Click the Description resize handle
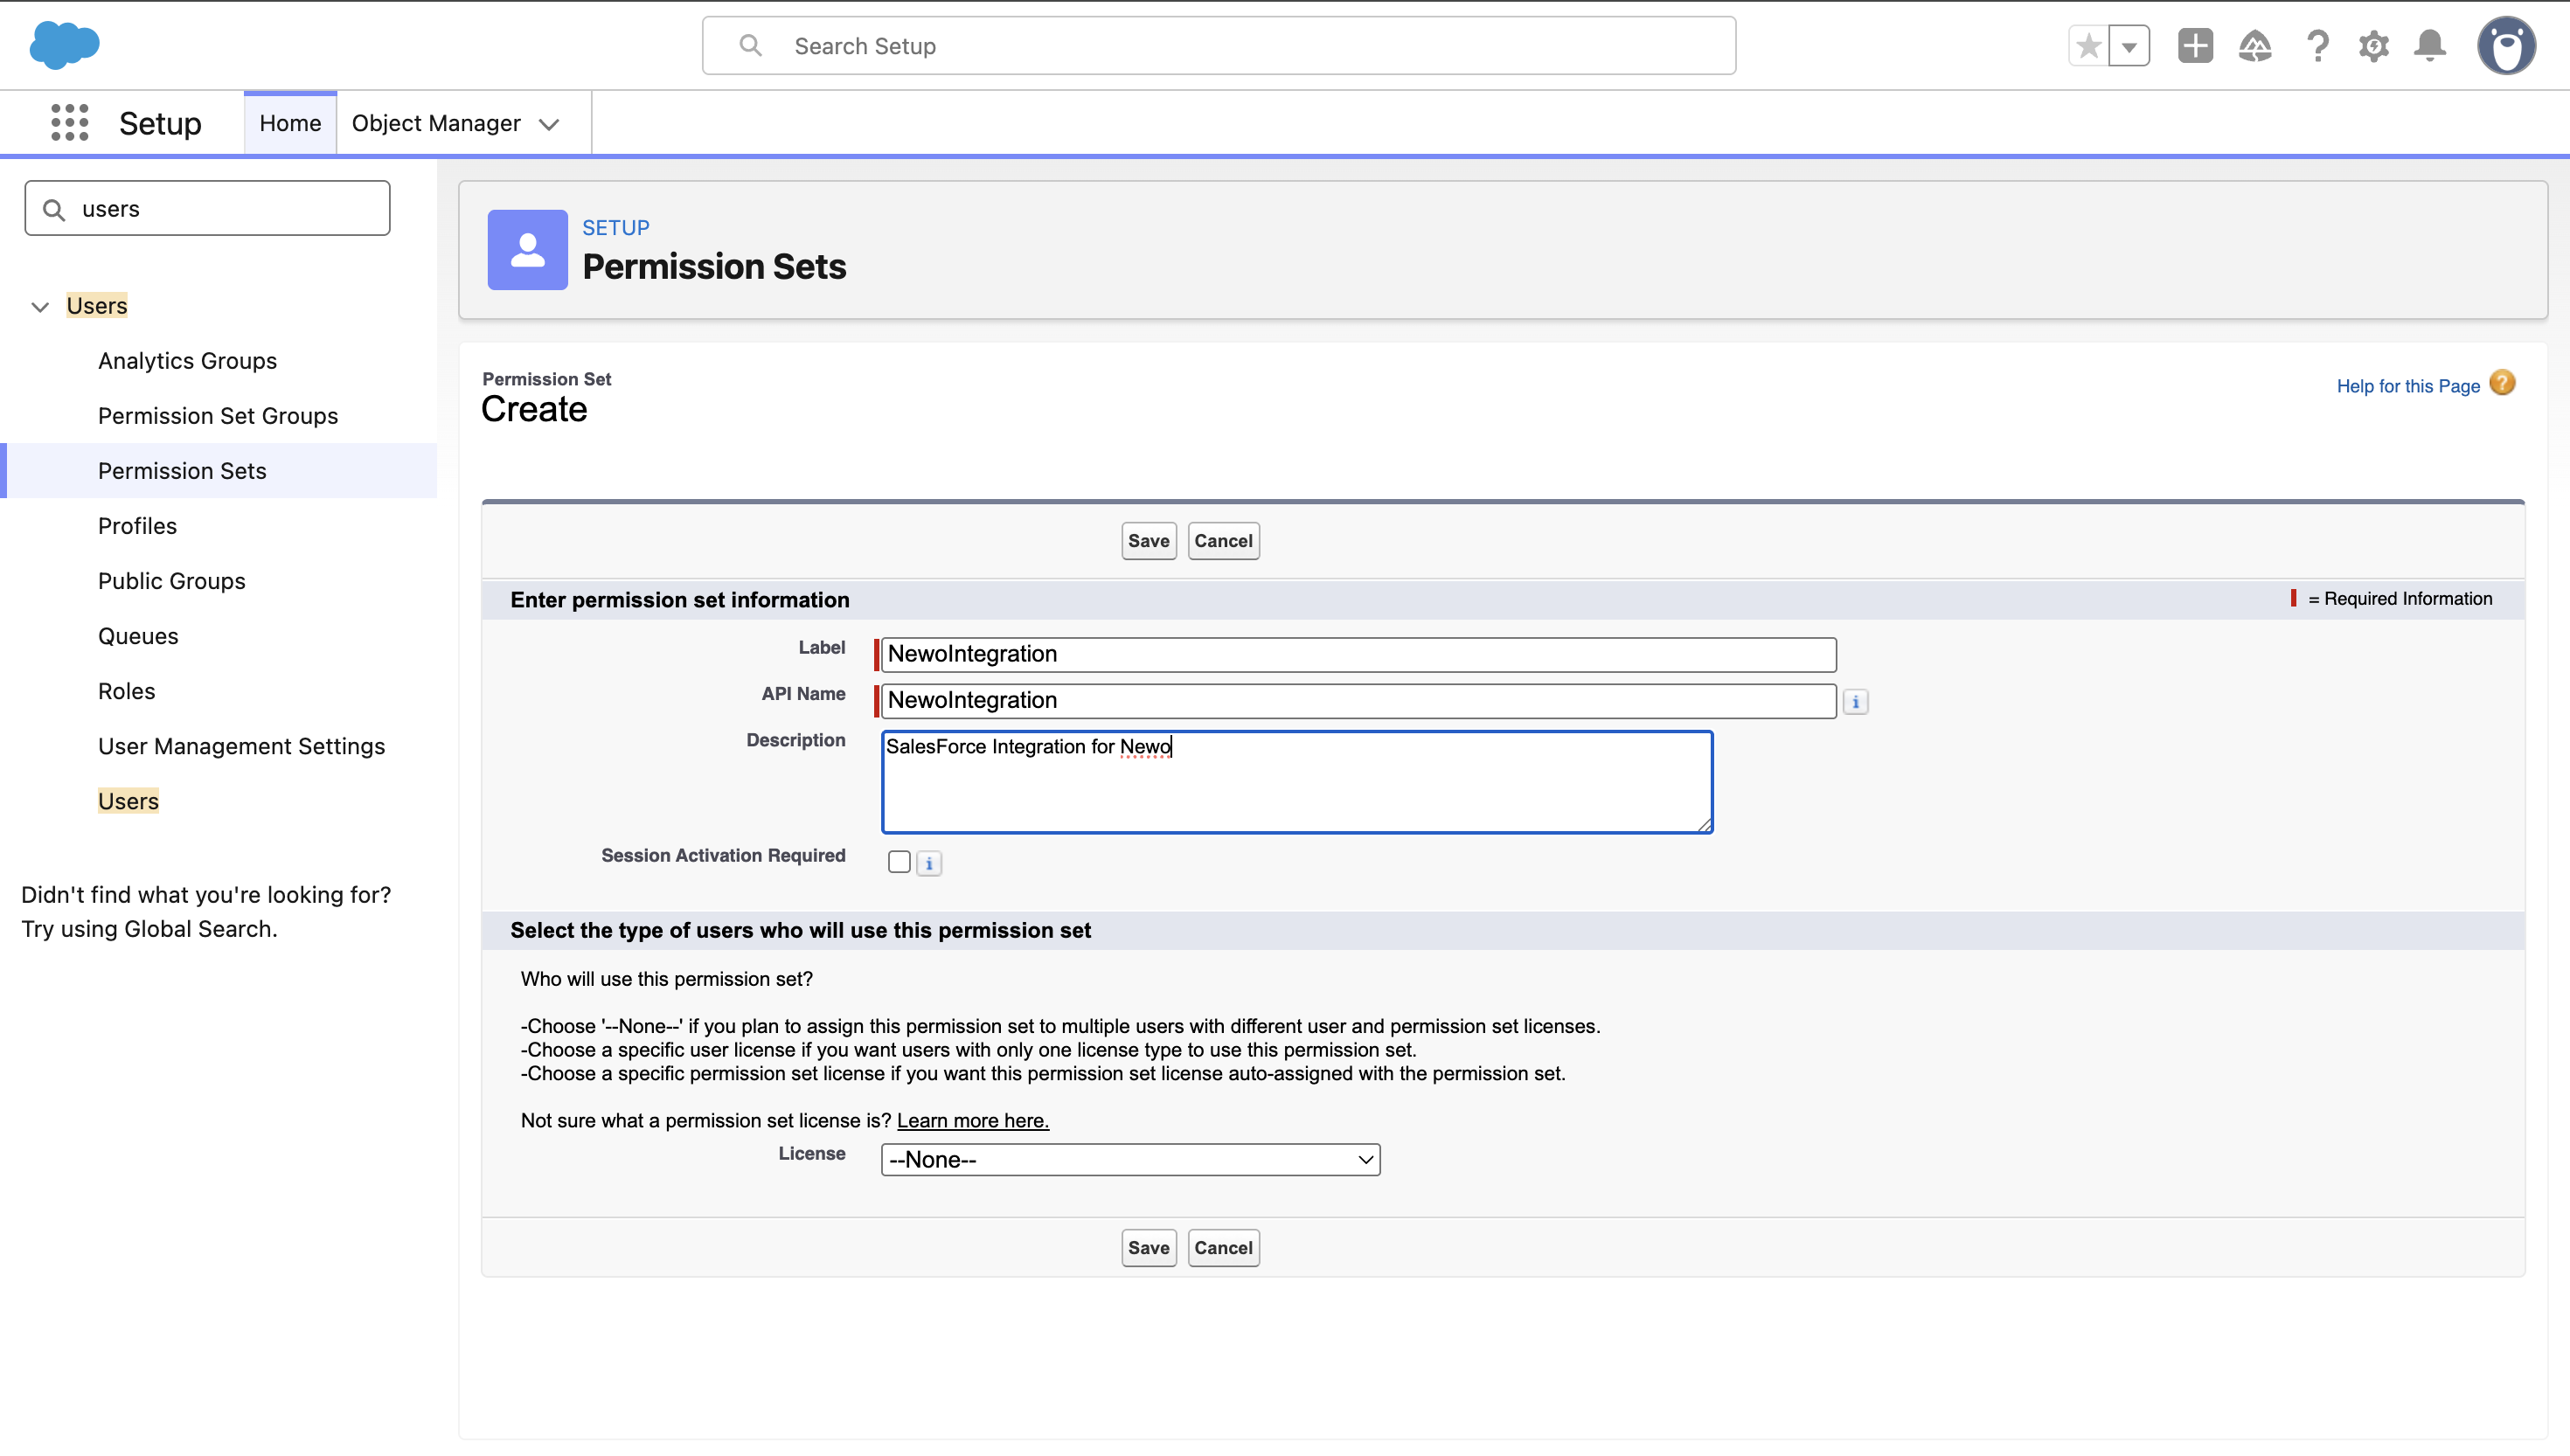The width and height of the screenshot is (2570, 1456). 1704,824
